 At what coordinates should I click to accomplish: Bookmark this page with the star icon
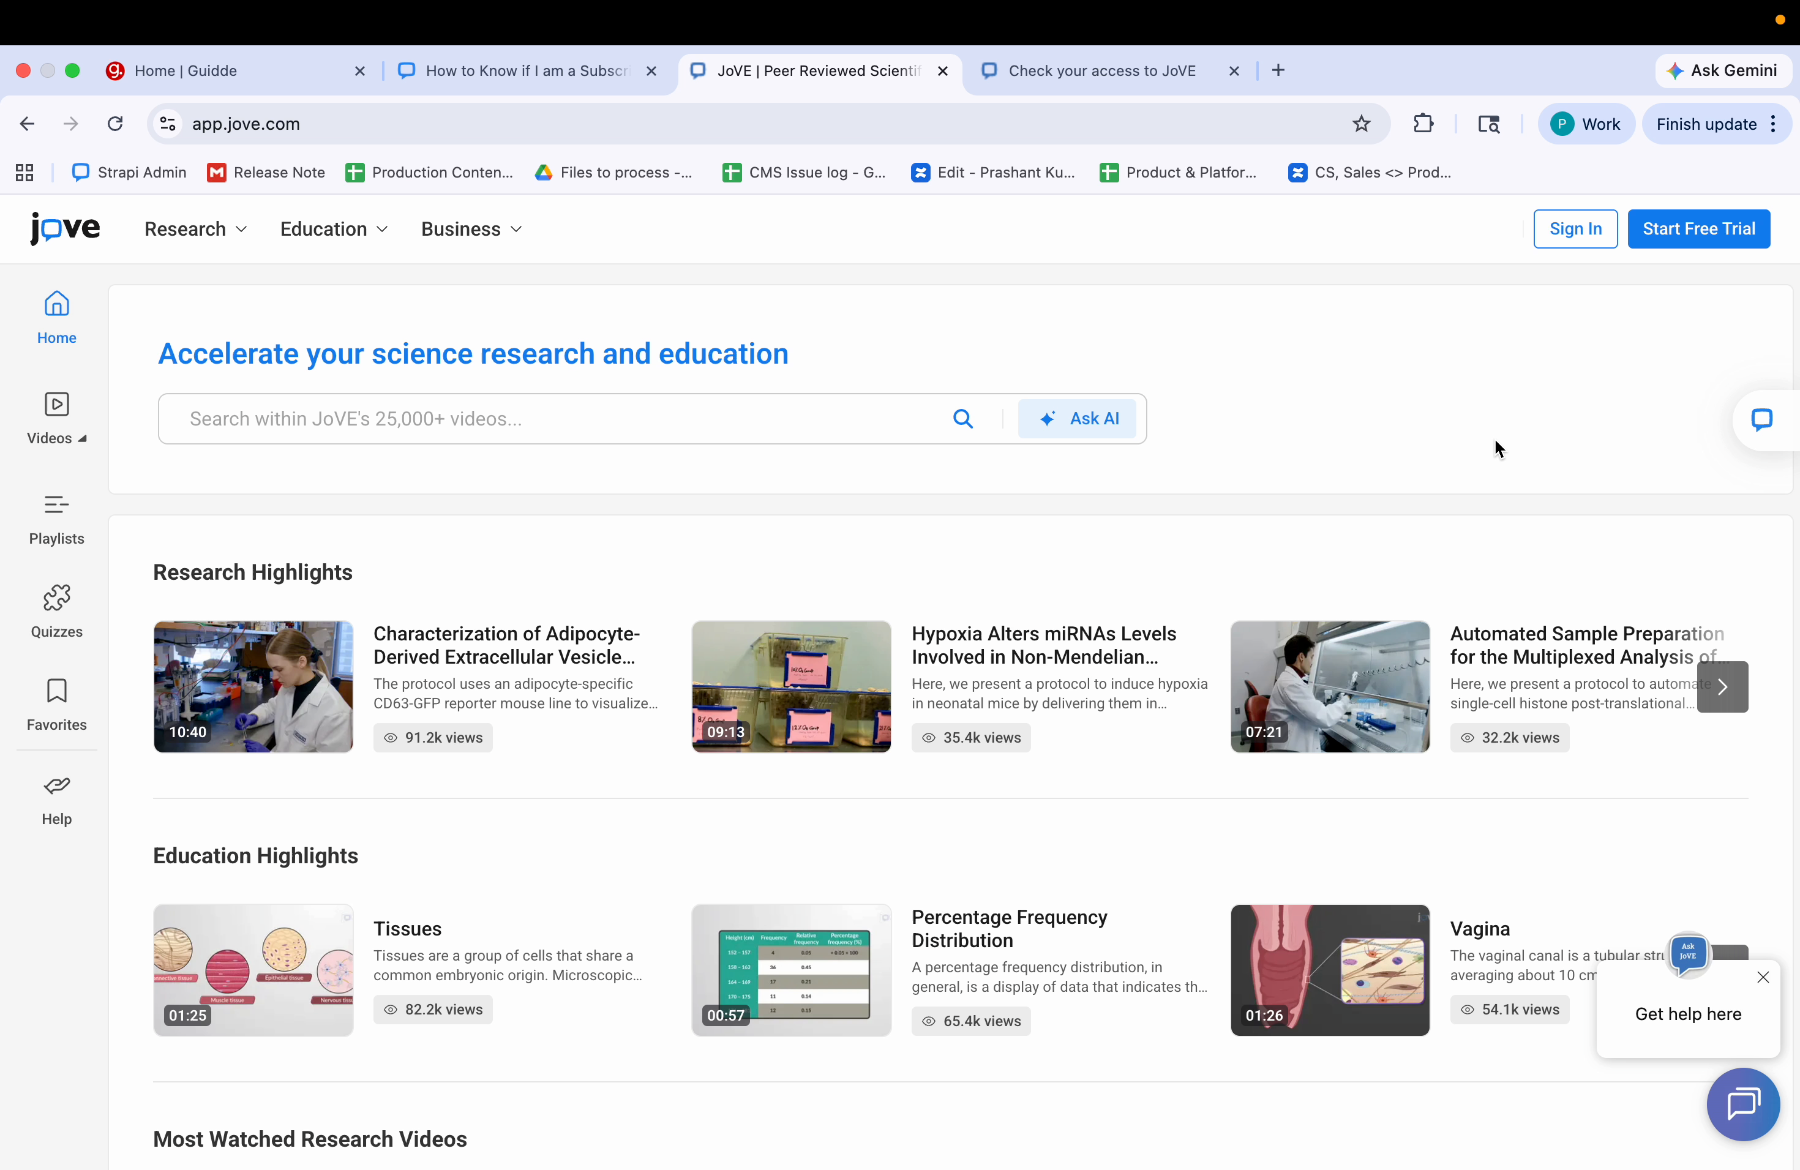click(1361, 123)
